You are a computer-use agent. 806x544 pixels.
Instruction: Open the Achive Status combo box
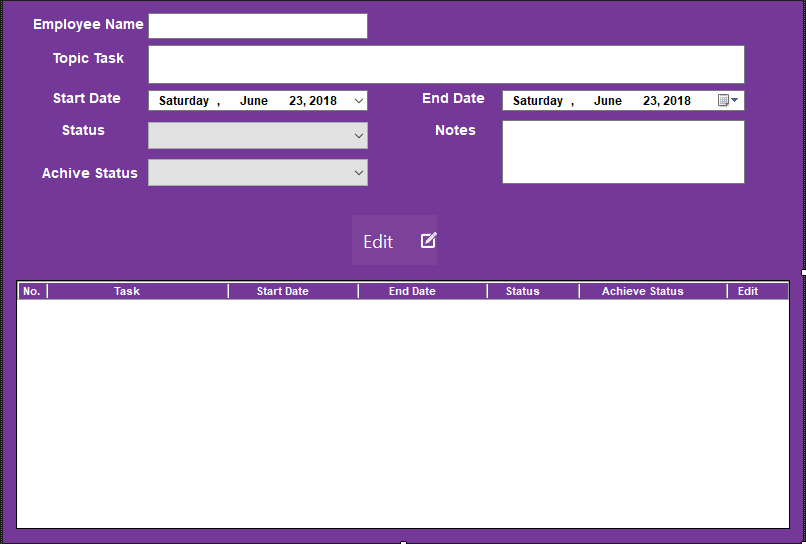[257, 173]
